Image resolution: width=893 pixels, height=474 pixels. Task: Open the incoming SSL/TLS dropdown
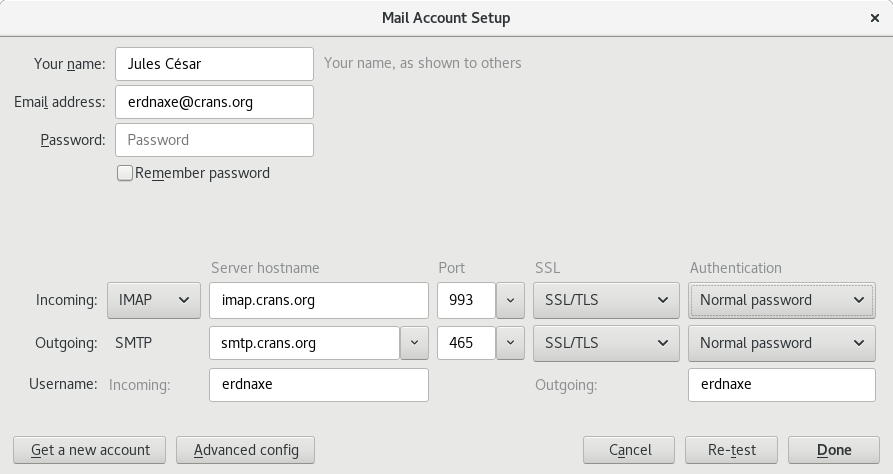(x=604, y=300)
